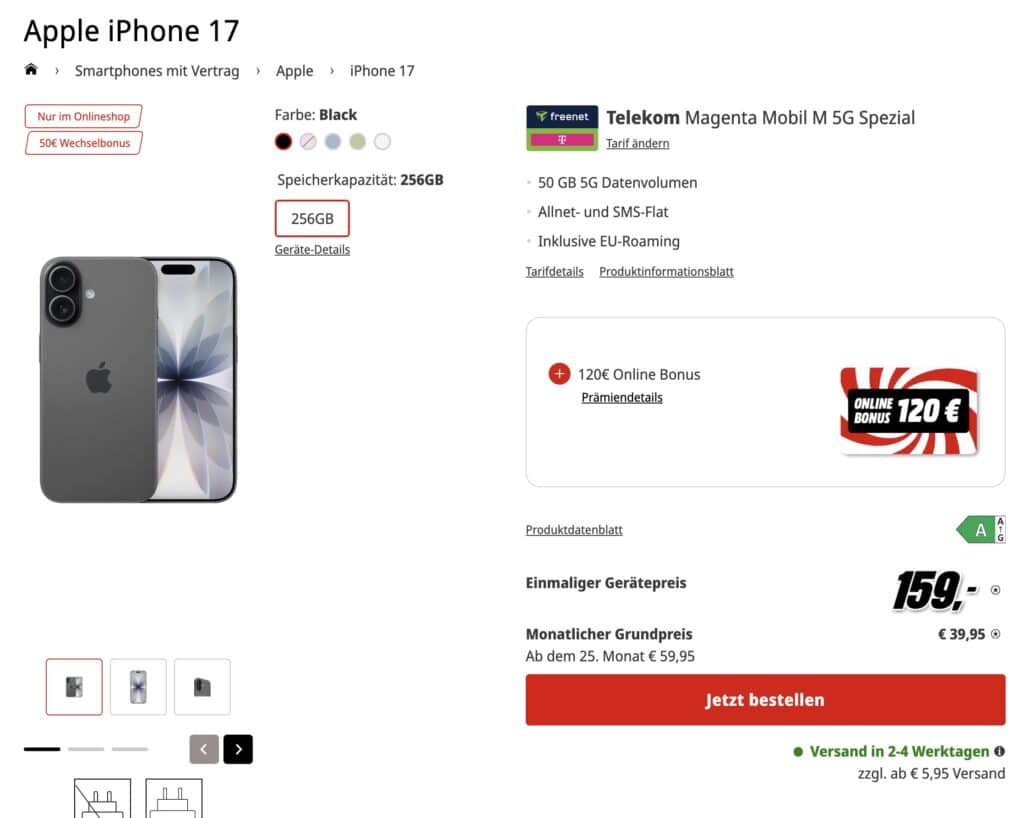Open the Apple breadcrumb item
The height and width of the screenshot is (818, 1024).
coord(295,71)
